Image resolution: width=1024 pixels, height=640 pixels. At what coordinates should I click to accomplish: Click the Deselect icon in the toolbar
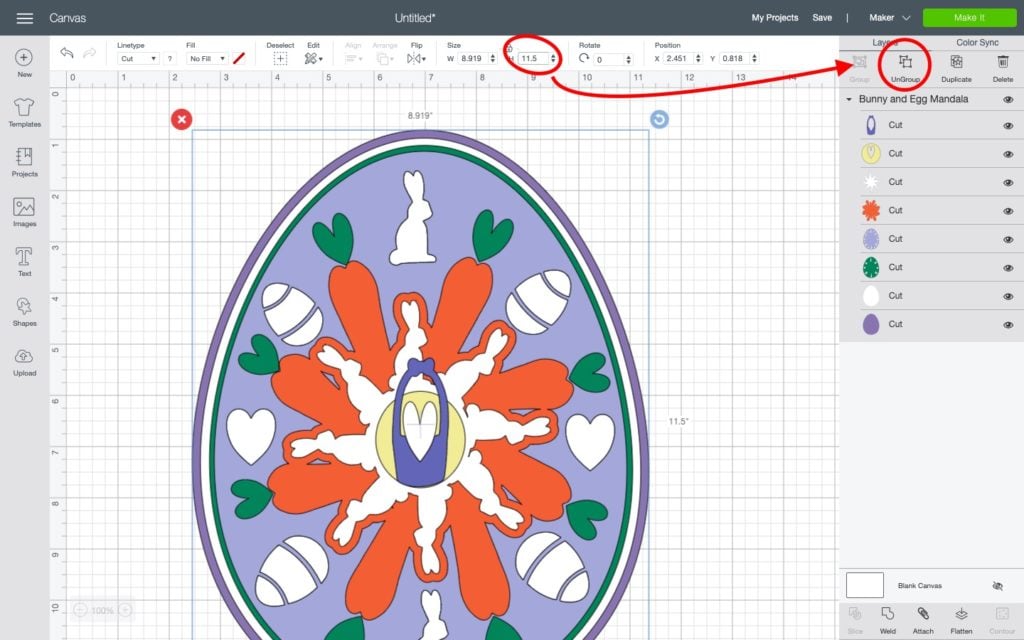(280, 59)
